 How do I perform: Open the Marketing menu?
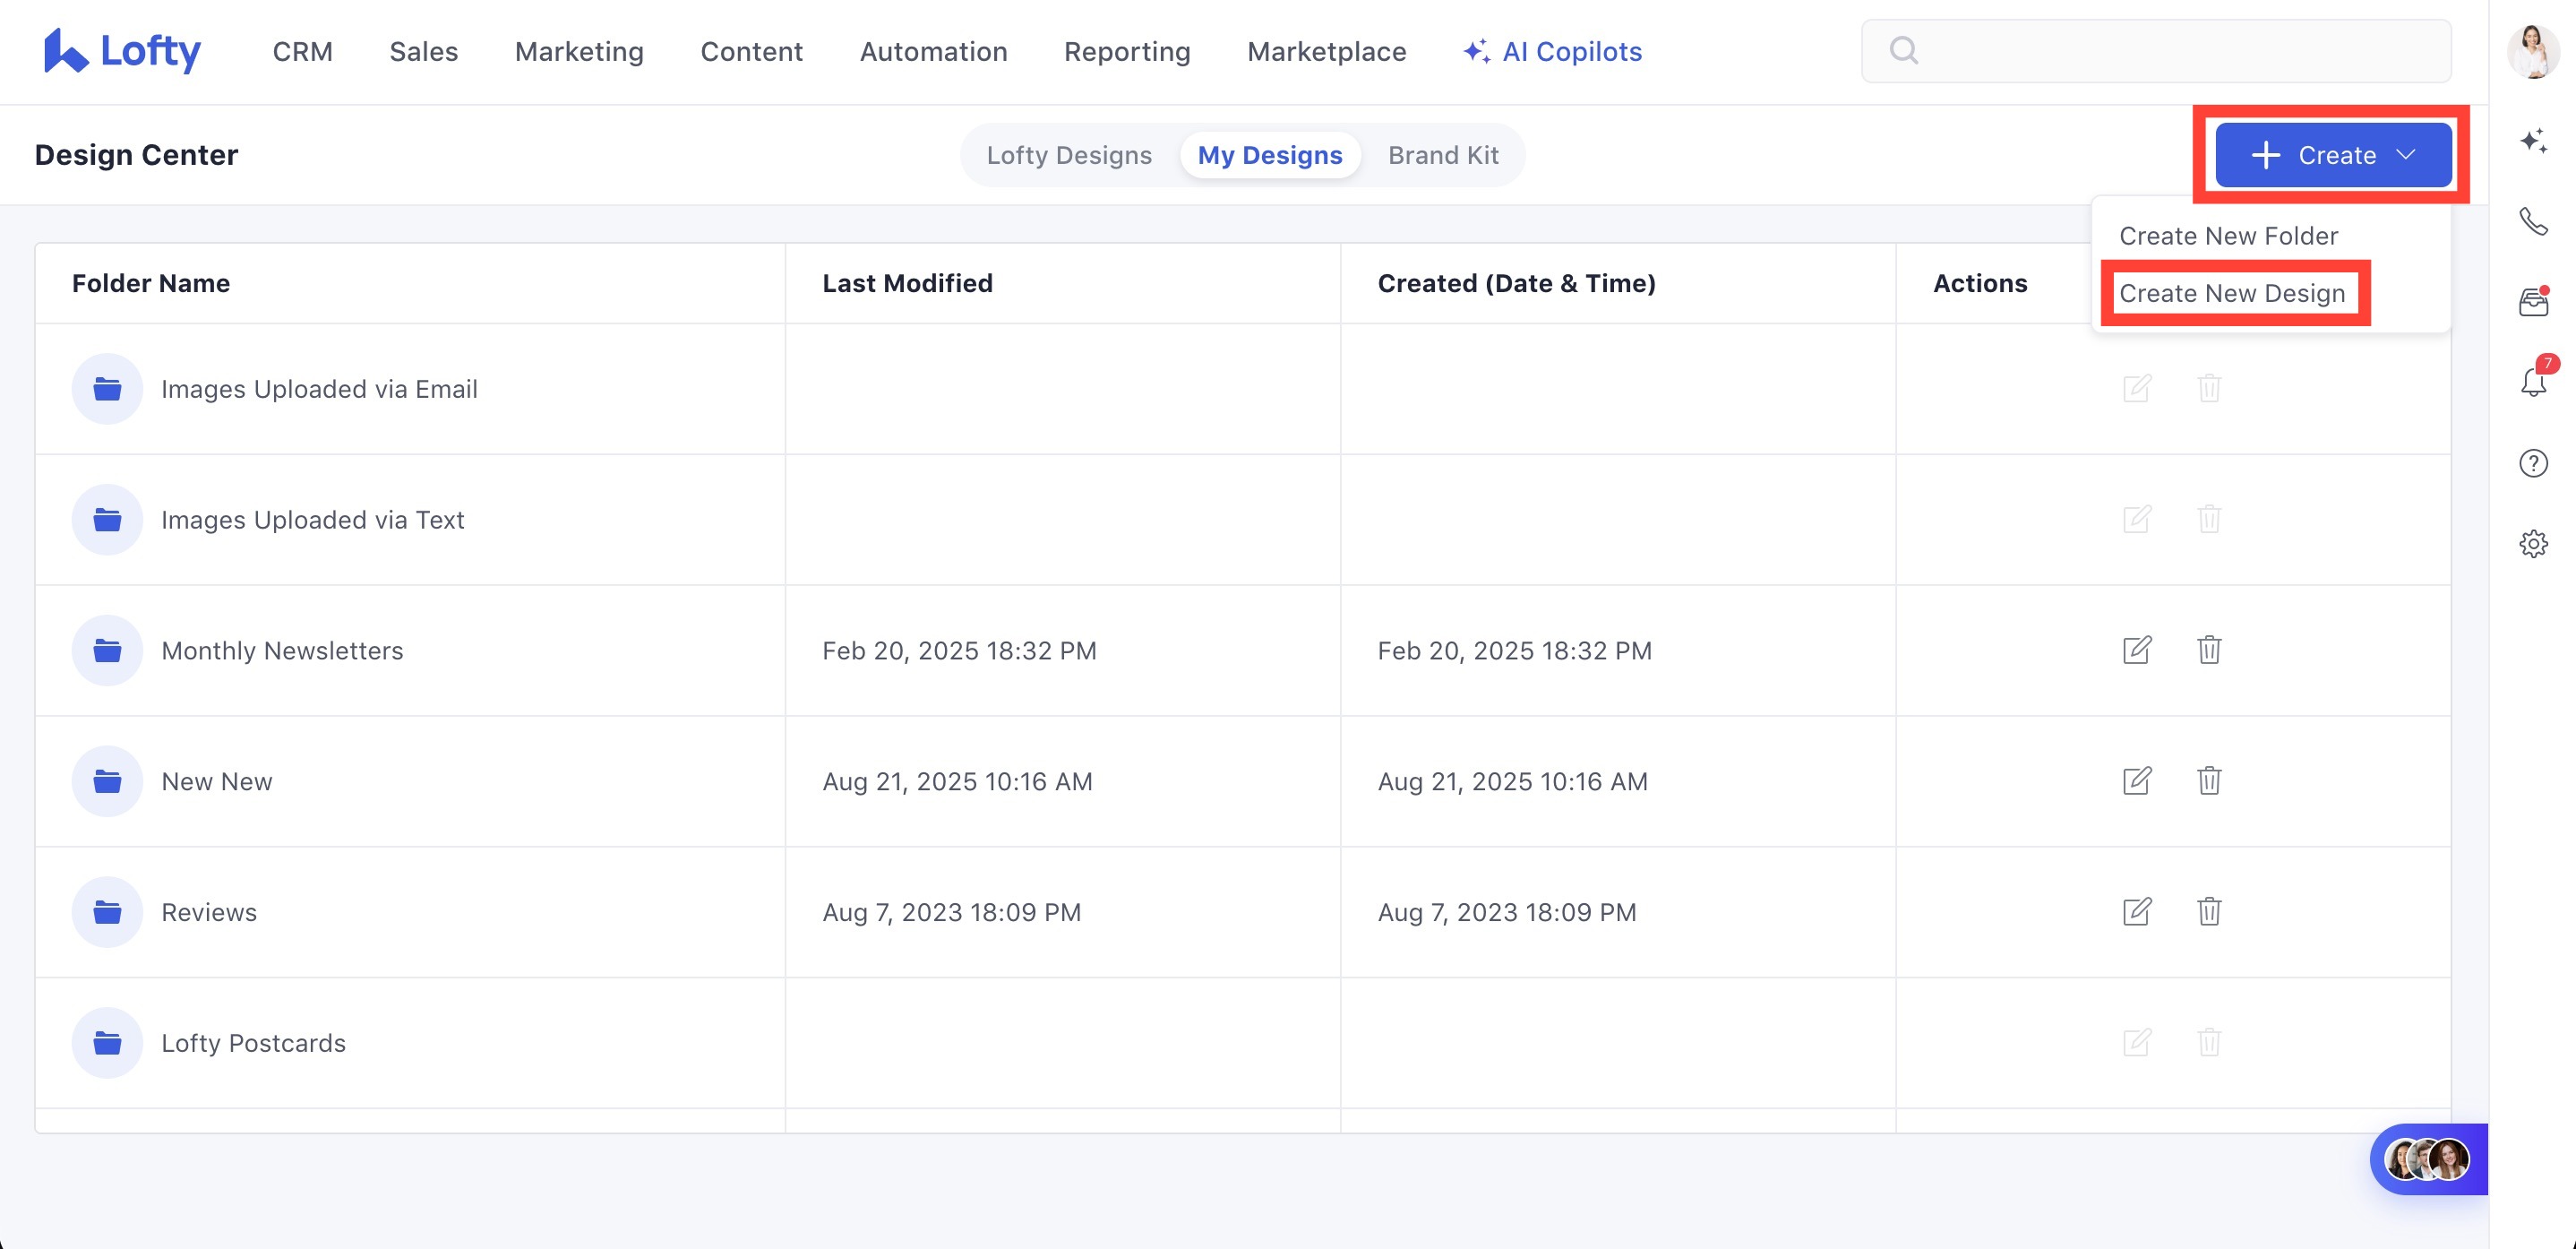point(579,51)
